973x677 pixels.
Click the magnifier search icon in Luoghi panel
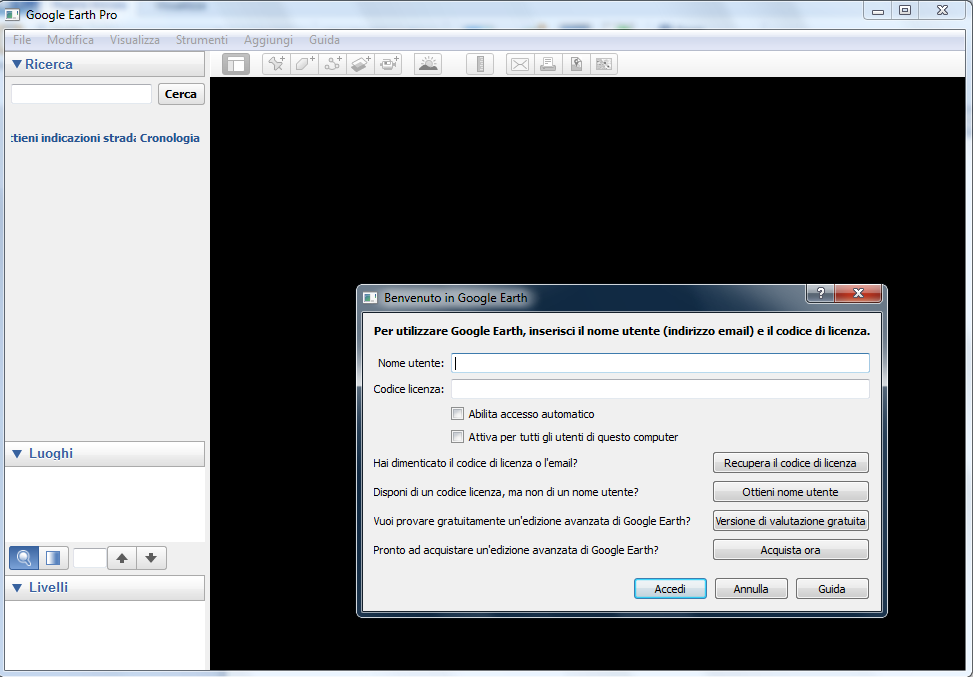point(24,558)
